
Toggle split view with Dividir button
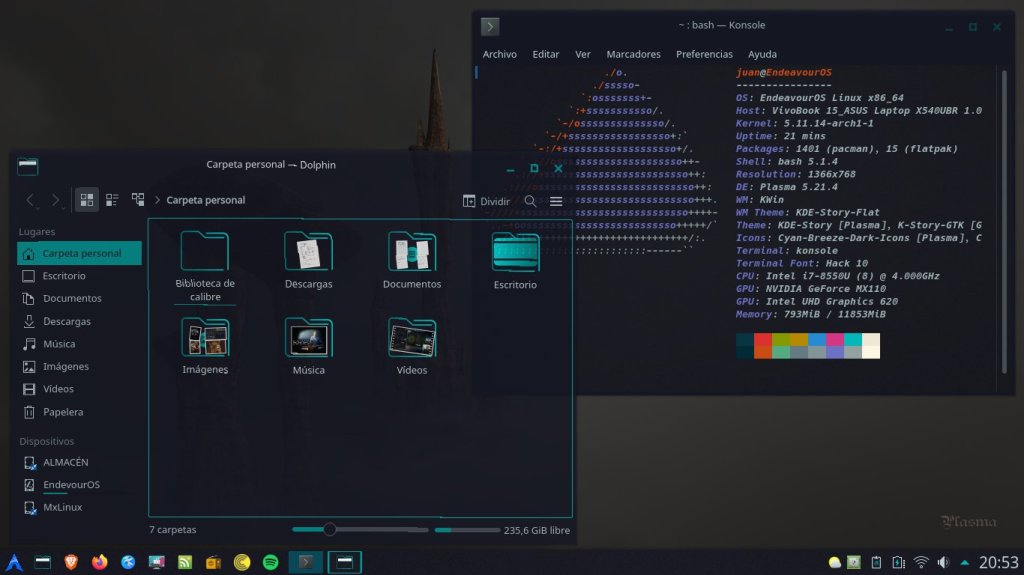(x=486, y=201)
